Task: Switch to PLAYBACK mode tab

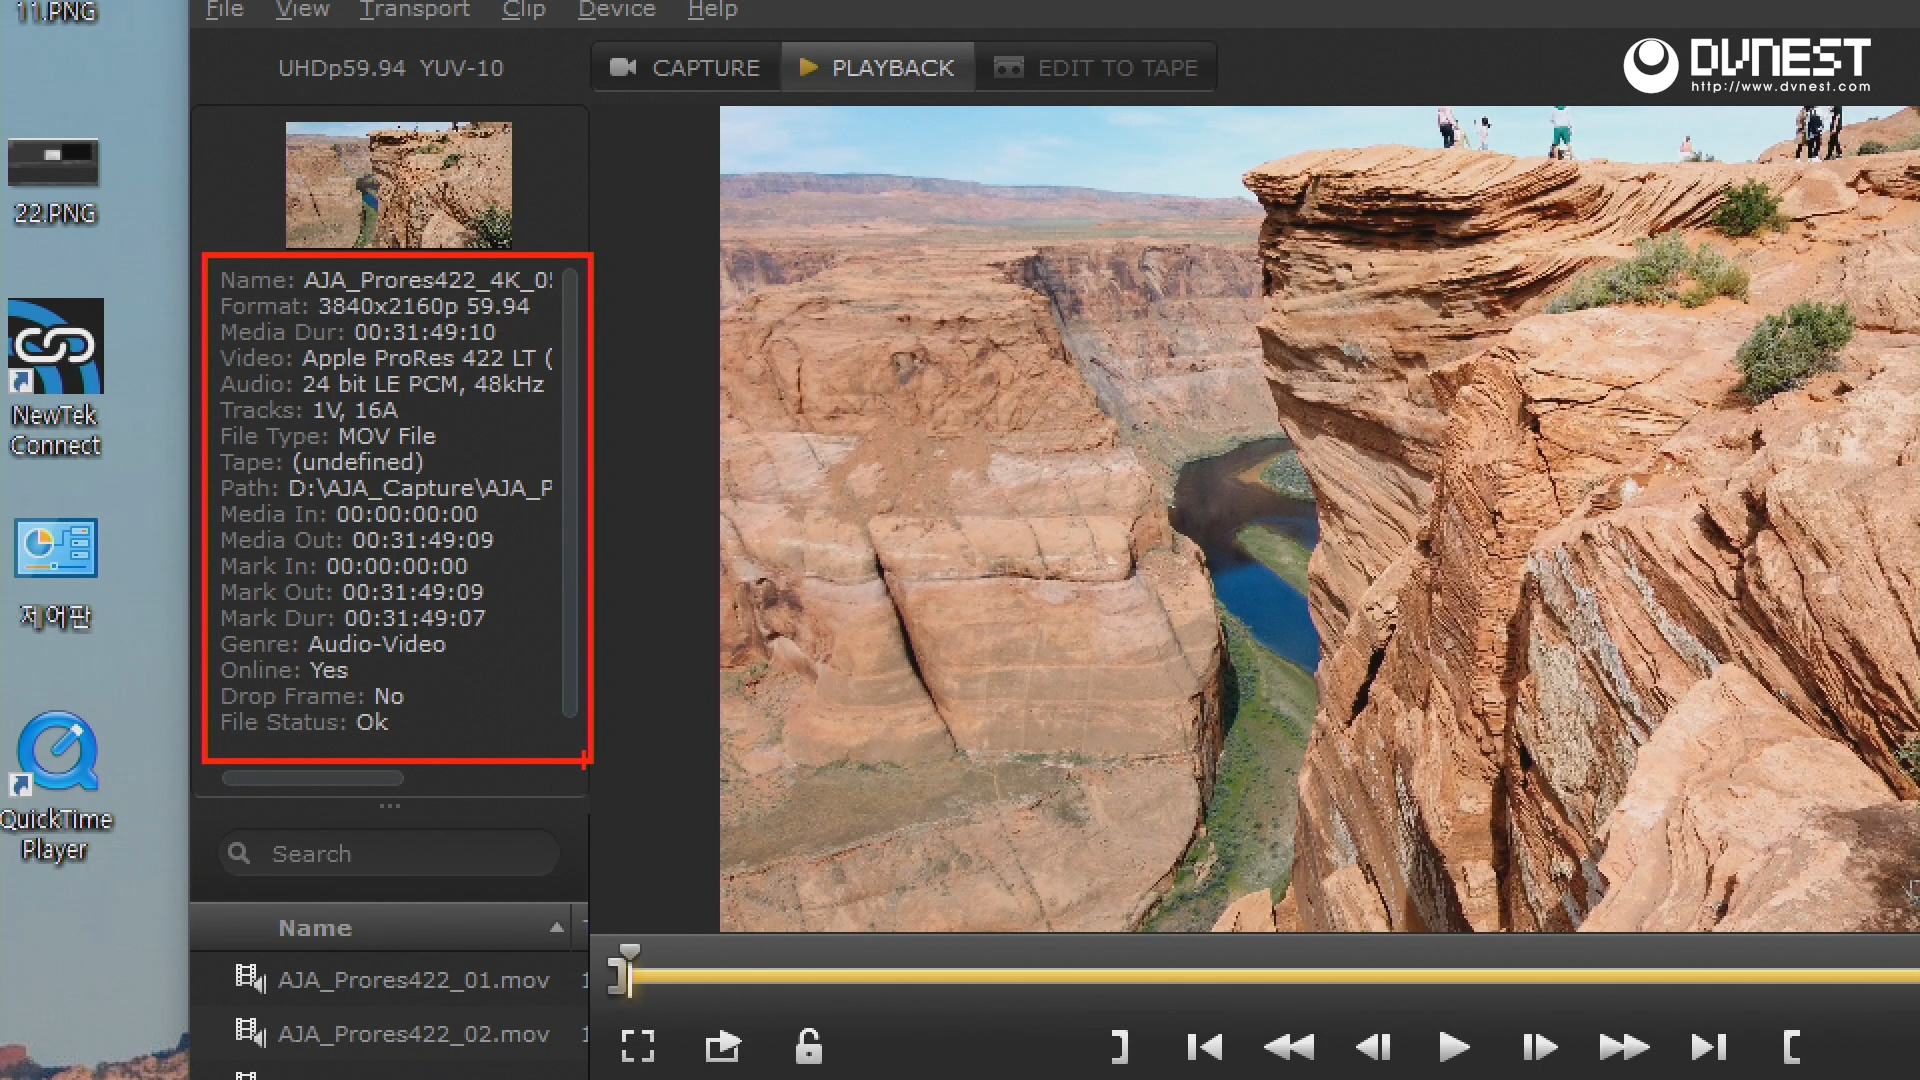Action: pos(877,68)
